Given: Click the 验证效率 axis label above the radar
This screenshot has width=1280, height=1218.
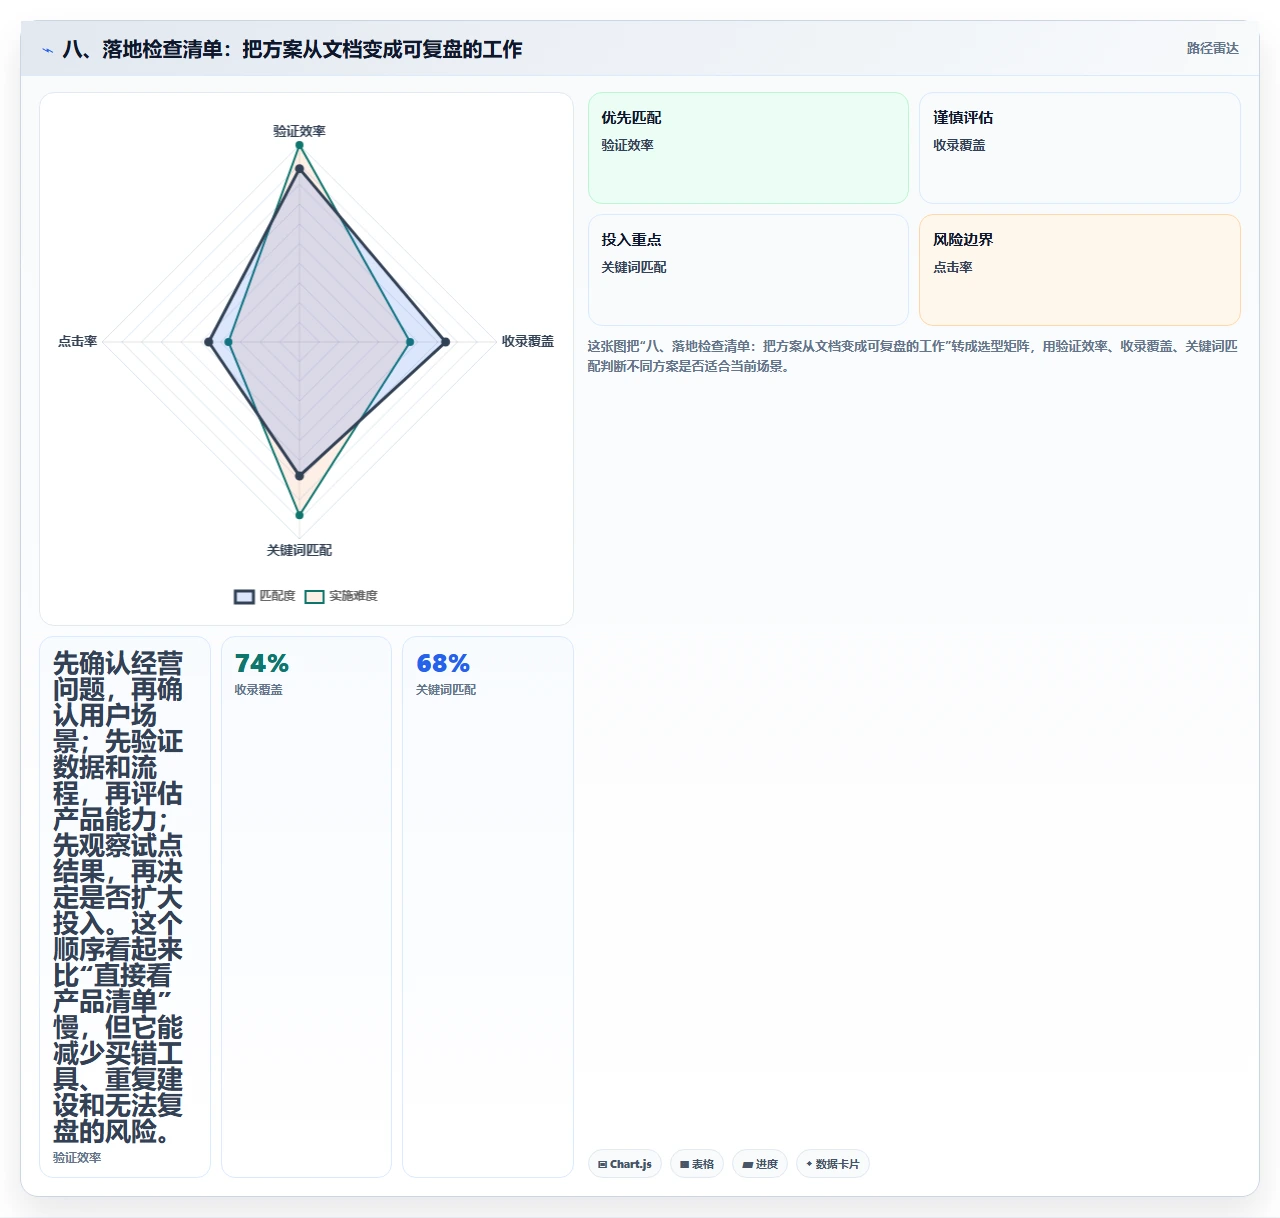Looking at the screenshot, I should pyautogui.click(x=299, y=131).
